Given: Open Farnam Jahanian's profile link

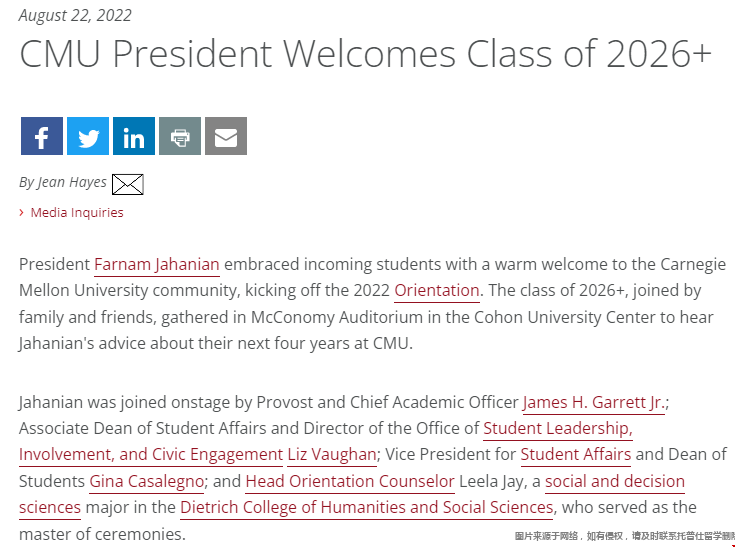Looking at the screenshot, I should [x=157, y=264].
